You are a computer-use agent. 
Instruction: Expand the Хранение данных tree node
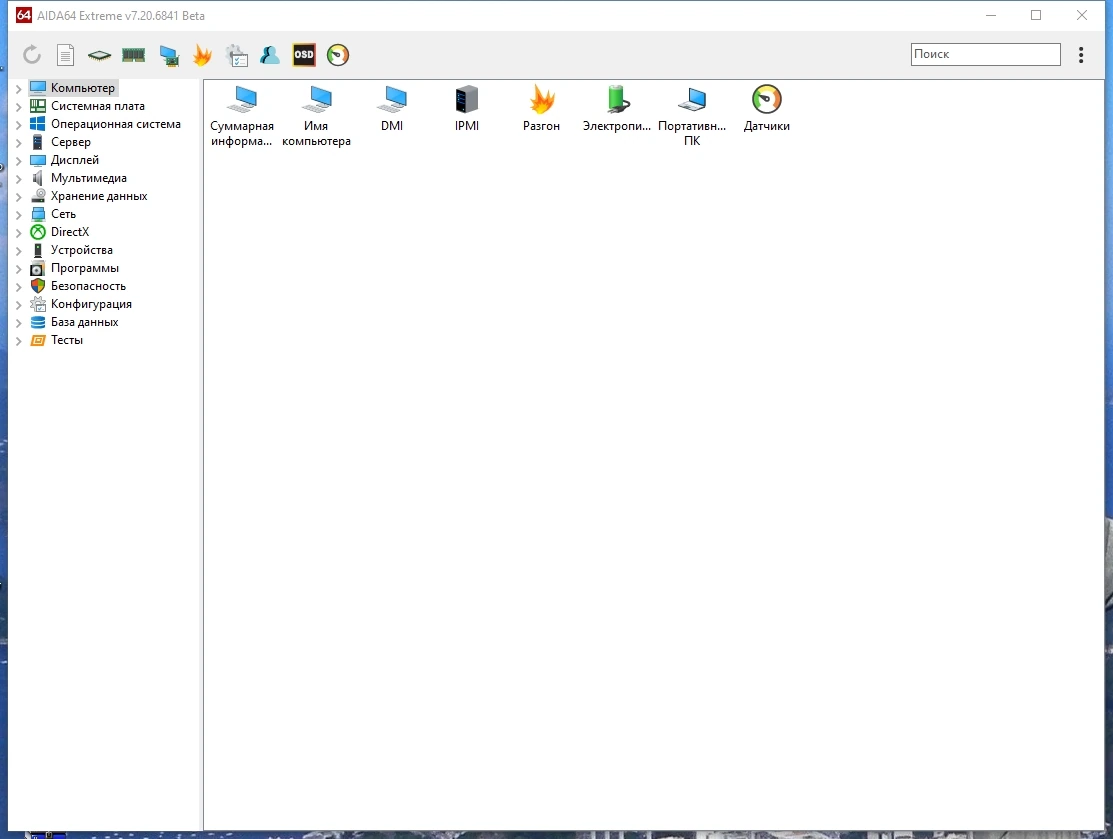(18, 197)
